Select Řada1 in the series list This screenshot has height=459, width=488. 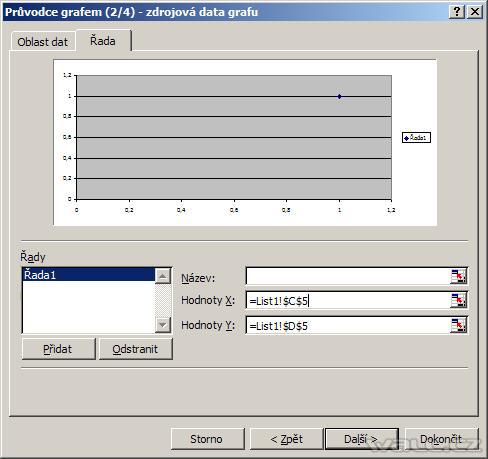[x=89, y=275]
